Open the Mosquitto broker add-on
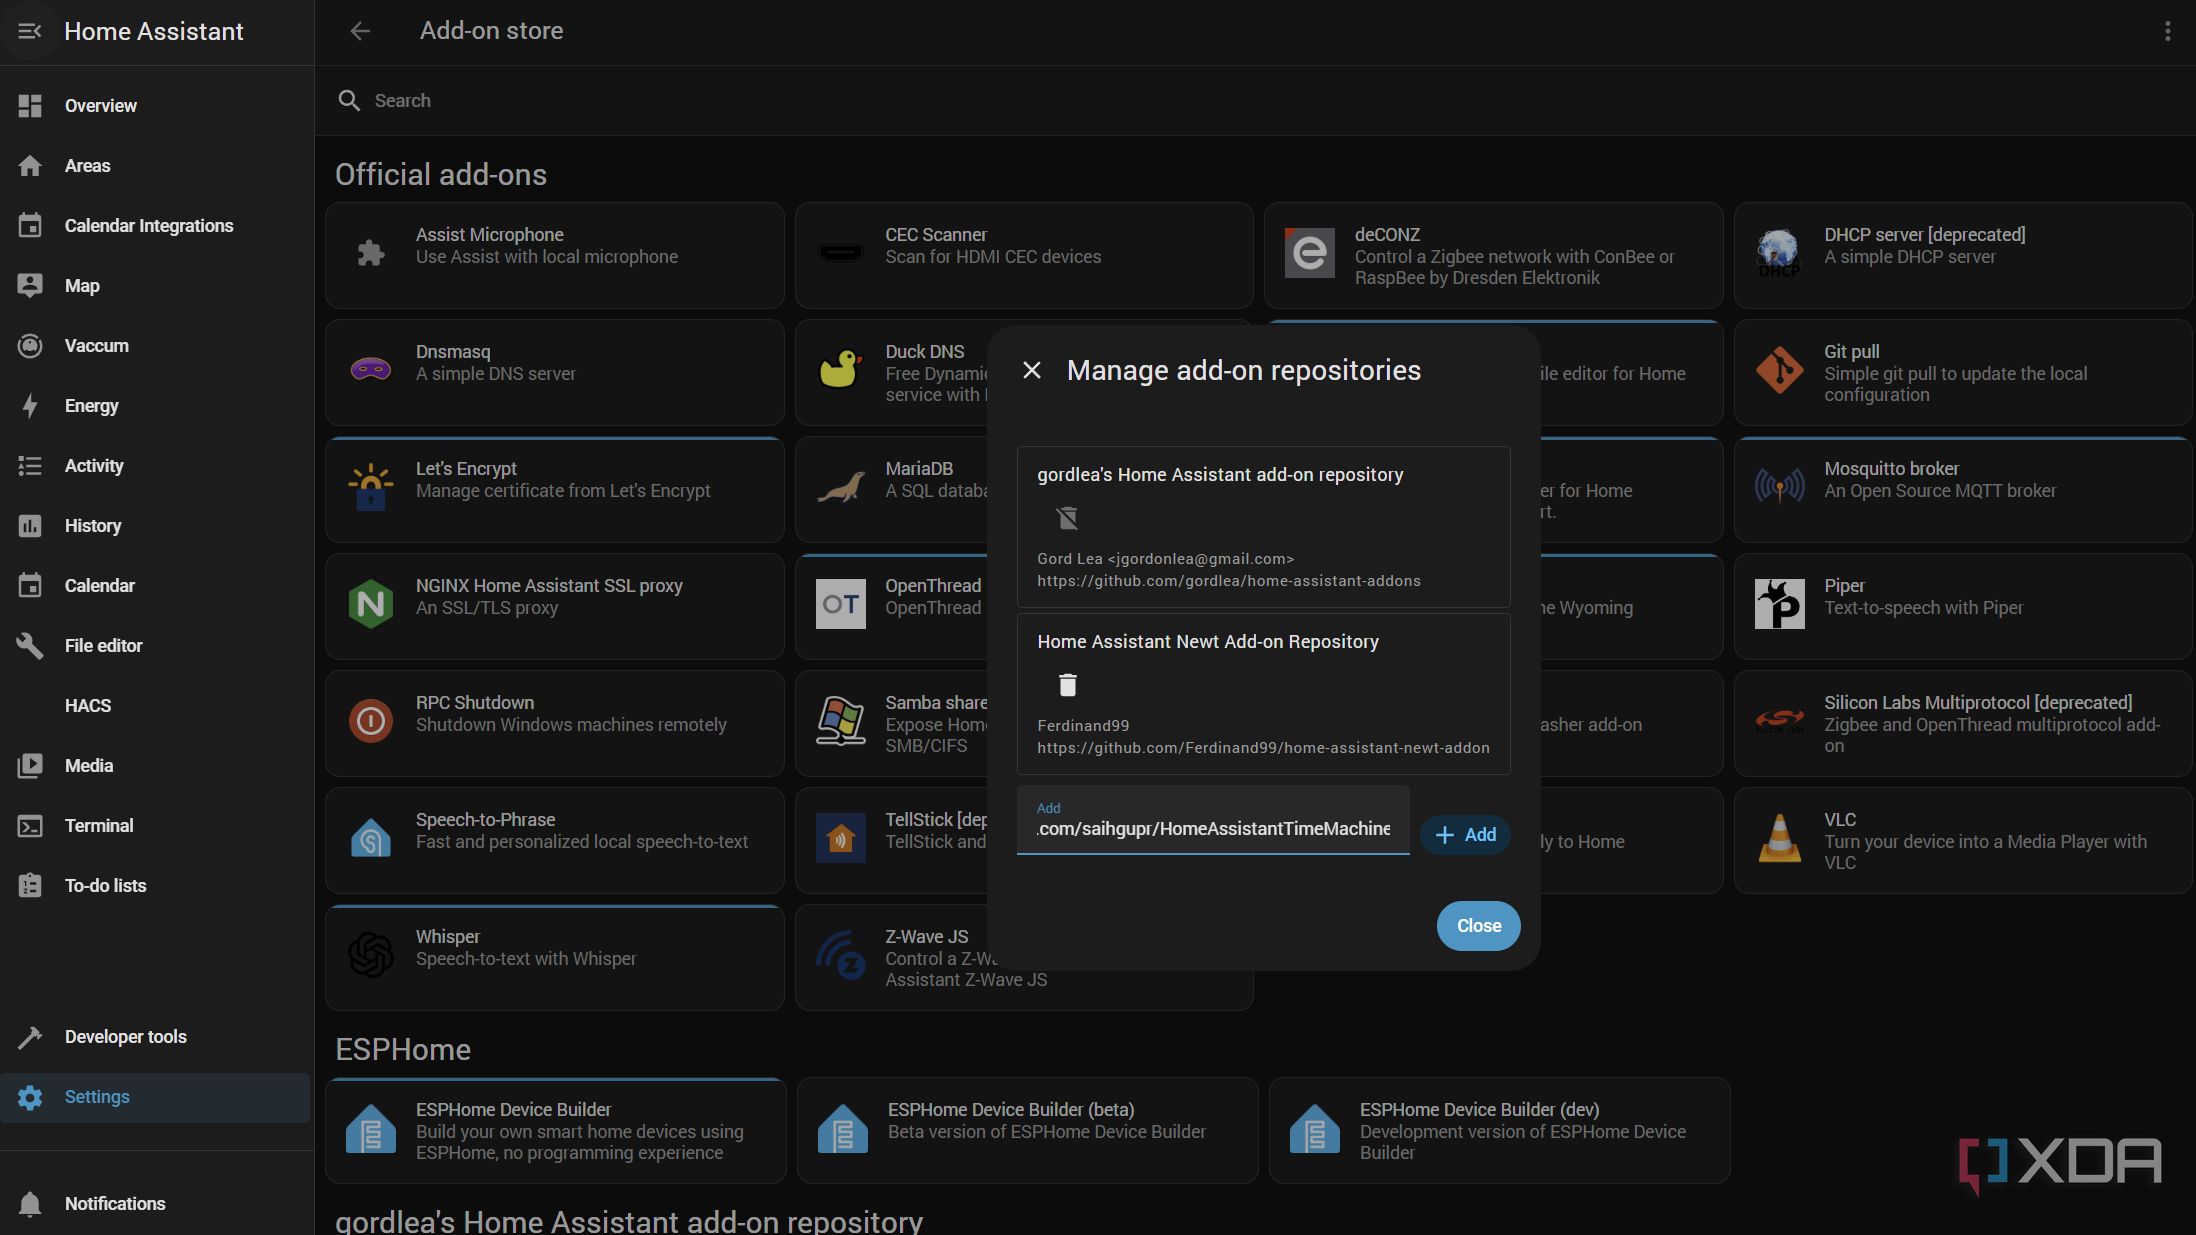The image size is (2196, 1235). 1963,489
